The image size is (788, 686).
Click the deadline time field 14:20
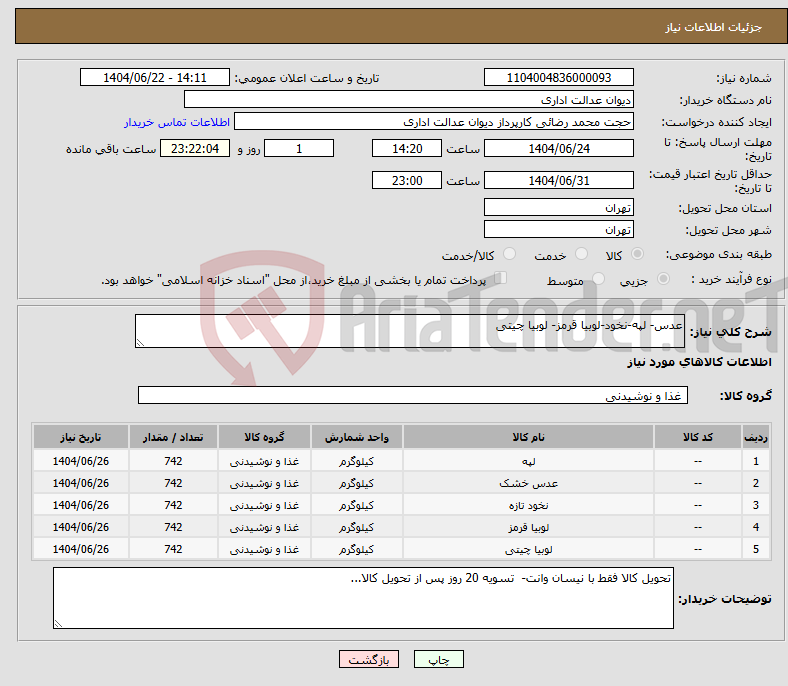[407, 148]
